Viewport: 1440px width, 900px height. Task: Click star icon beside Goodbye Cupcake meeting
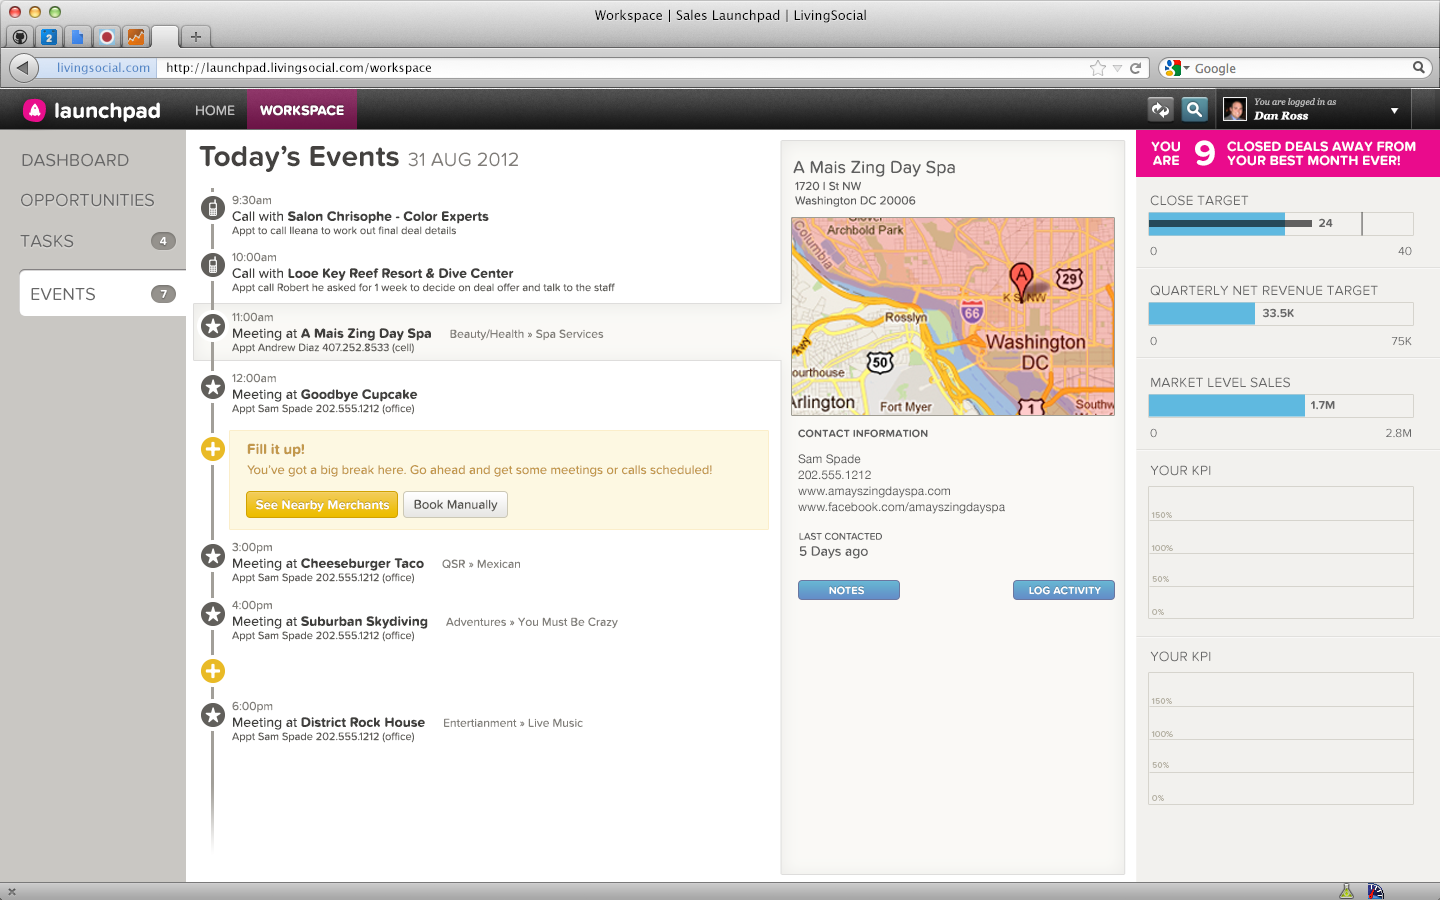[212, 387]
